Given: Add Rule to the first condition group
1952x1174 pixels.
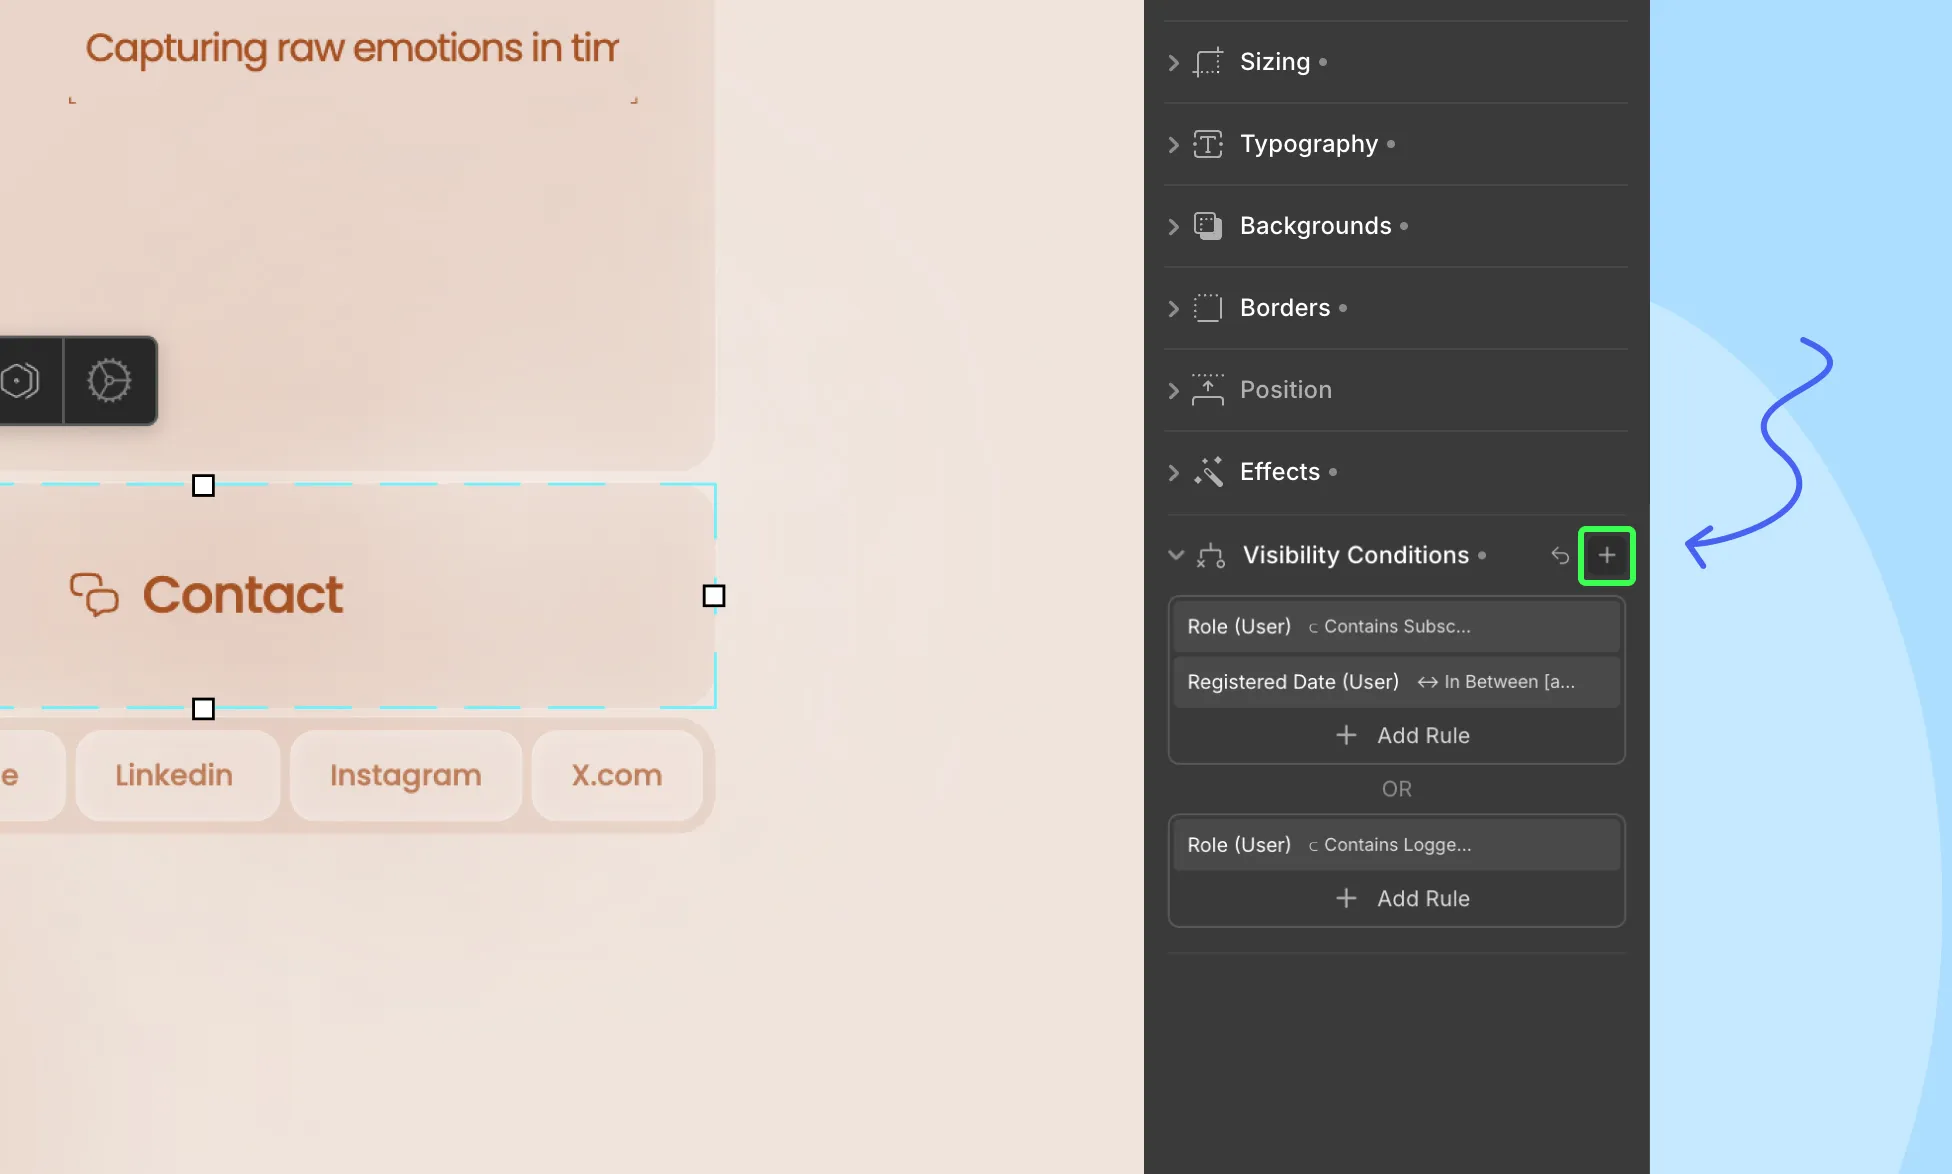Looking at the screenshot, I should 1402,736.
